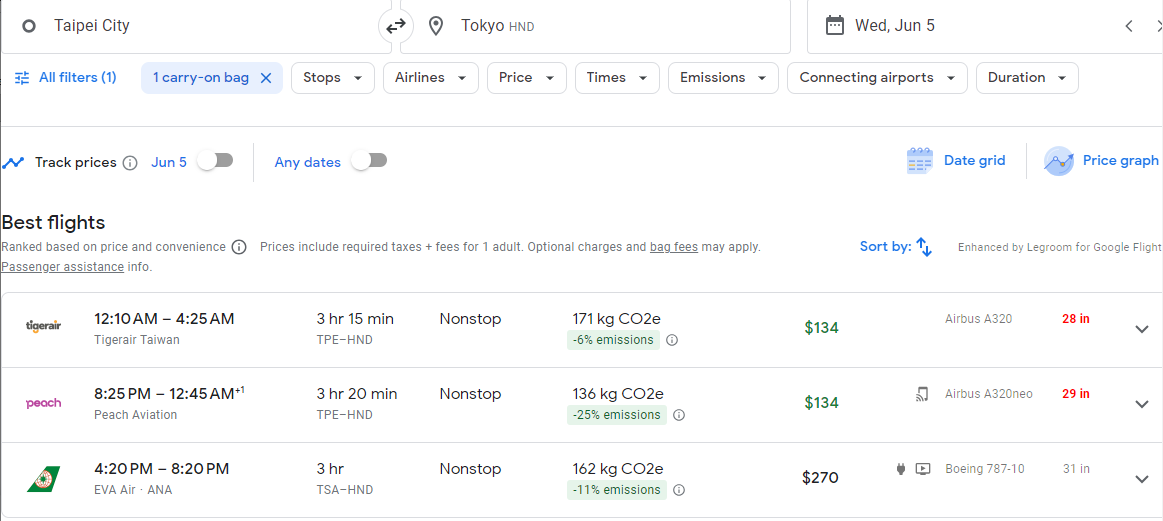
Task: Expand the Connecting airports dropdown
Action: (876, 78)
